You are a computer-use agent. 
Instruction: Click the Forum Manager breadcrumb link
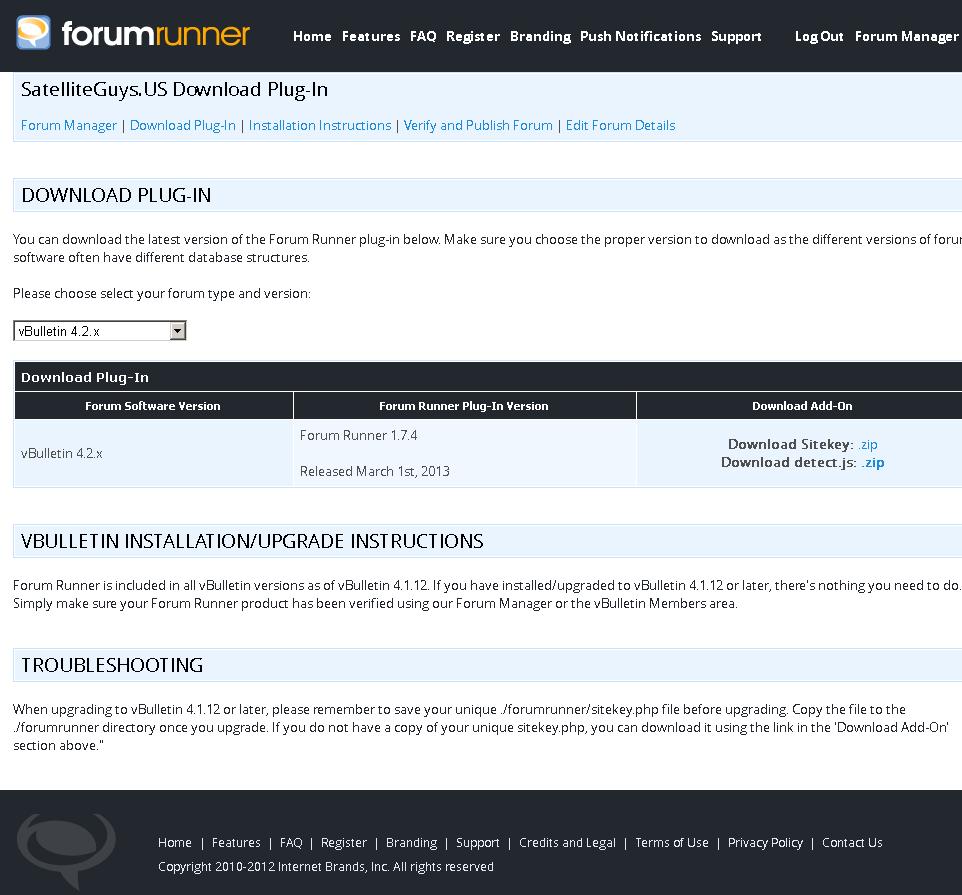[x=69, y=125]
